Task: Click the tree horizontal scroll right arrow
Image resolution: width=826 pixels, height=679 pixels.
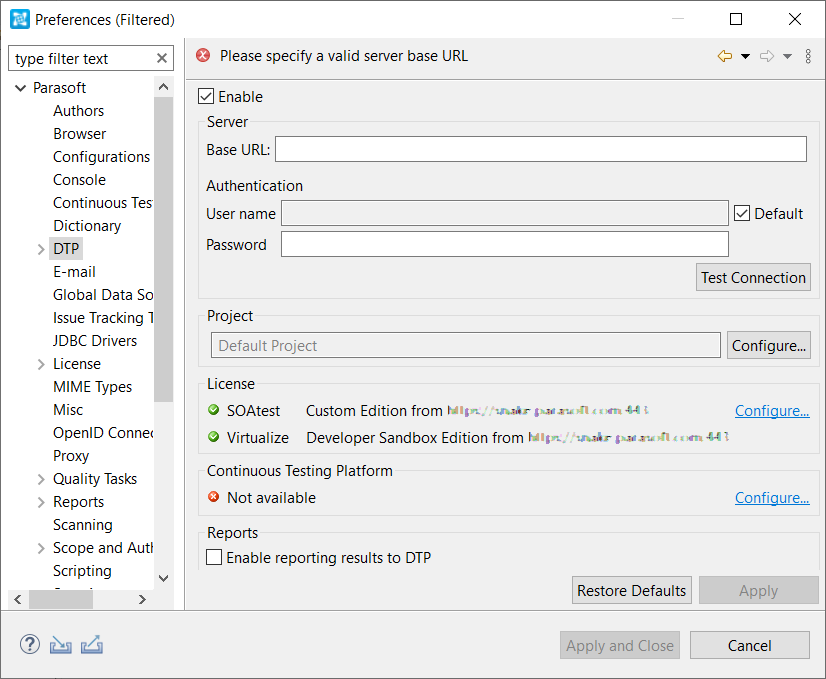Action: [x=142, y=599]
